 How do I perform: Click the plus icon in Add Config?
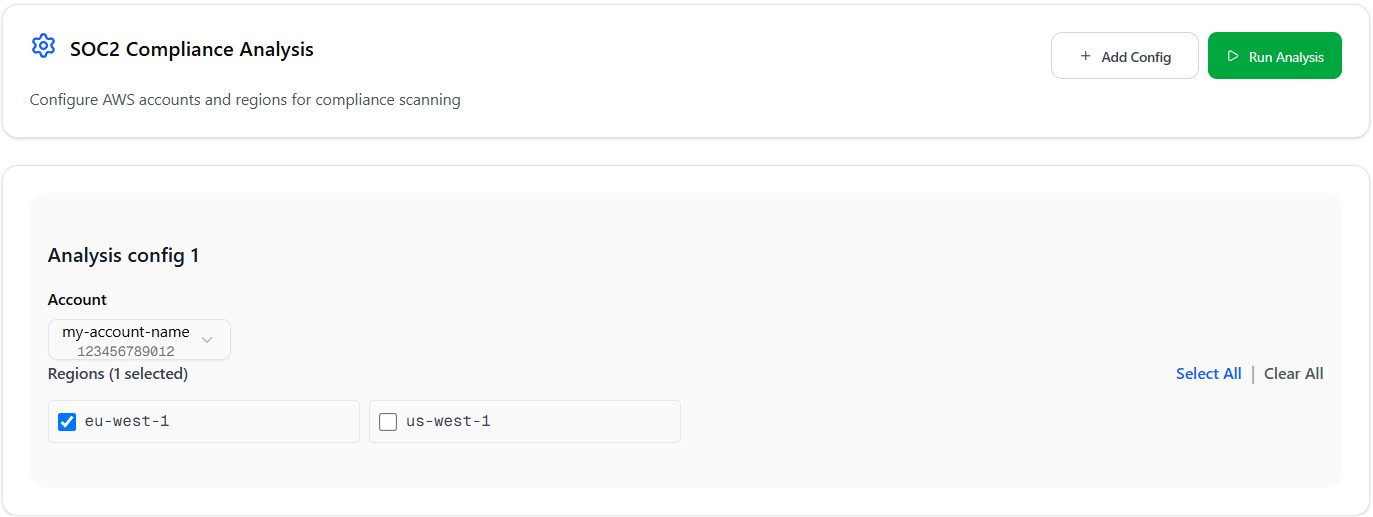tap(1086, 57)
